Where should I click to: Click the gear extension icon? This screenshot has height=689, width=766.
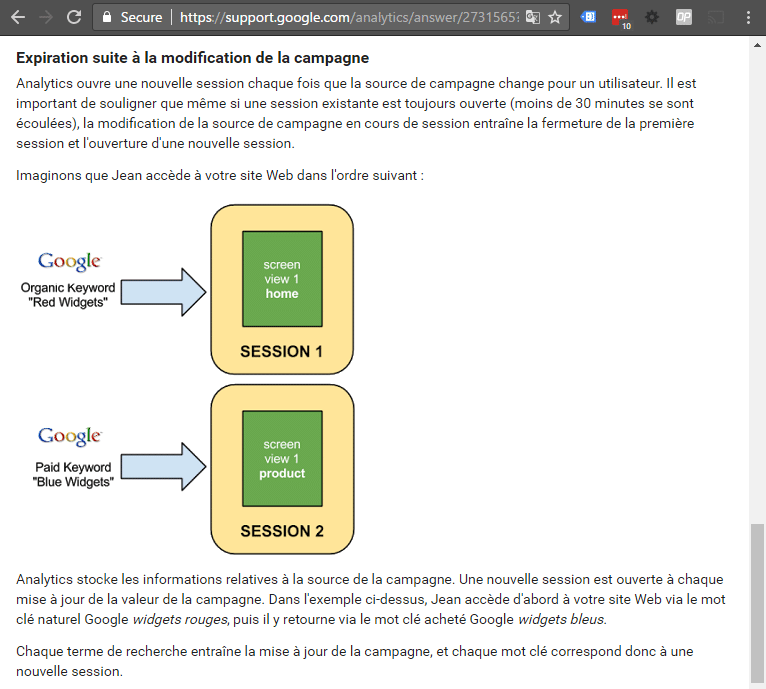click(652, 17)
